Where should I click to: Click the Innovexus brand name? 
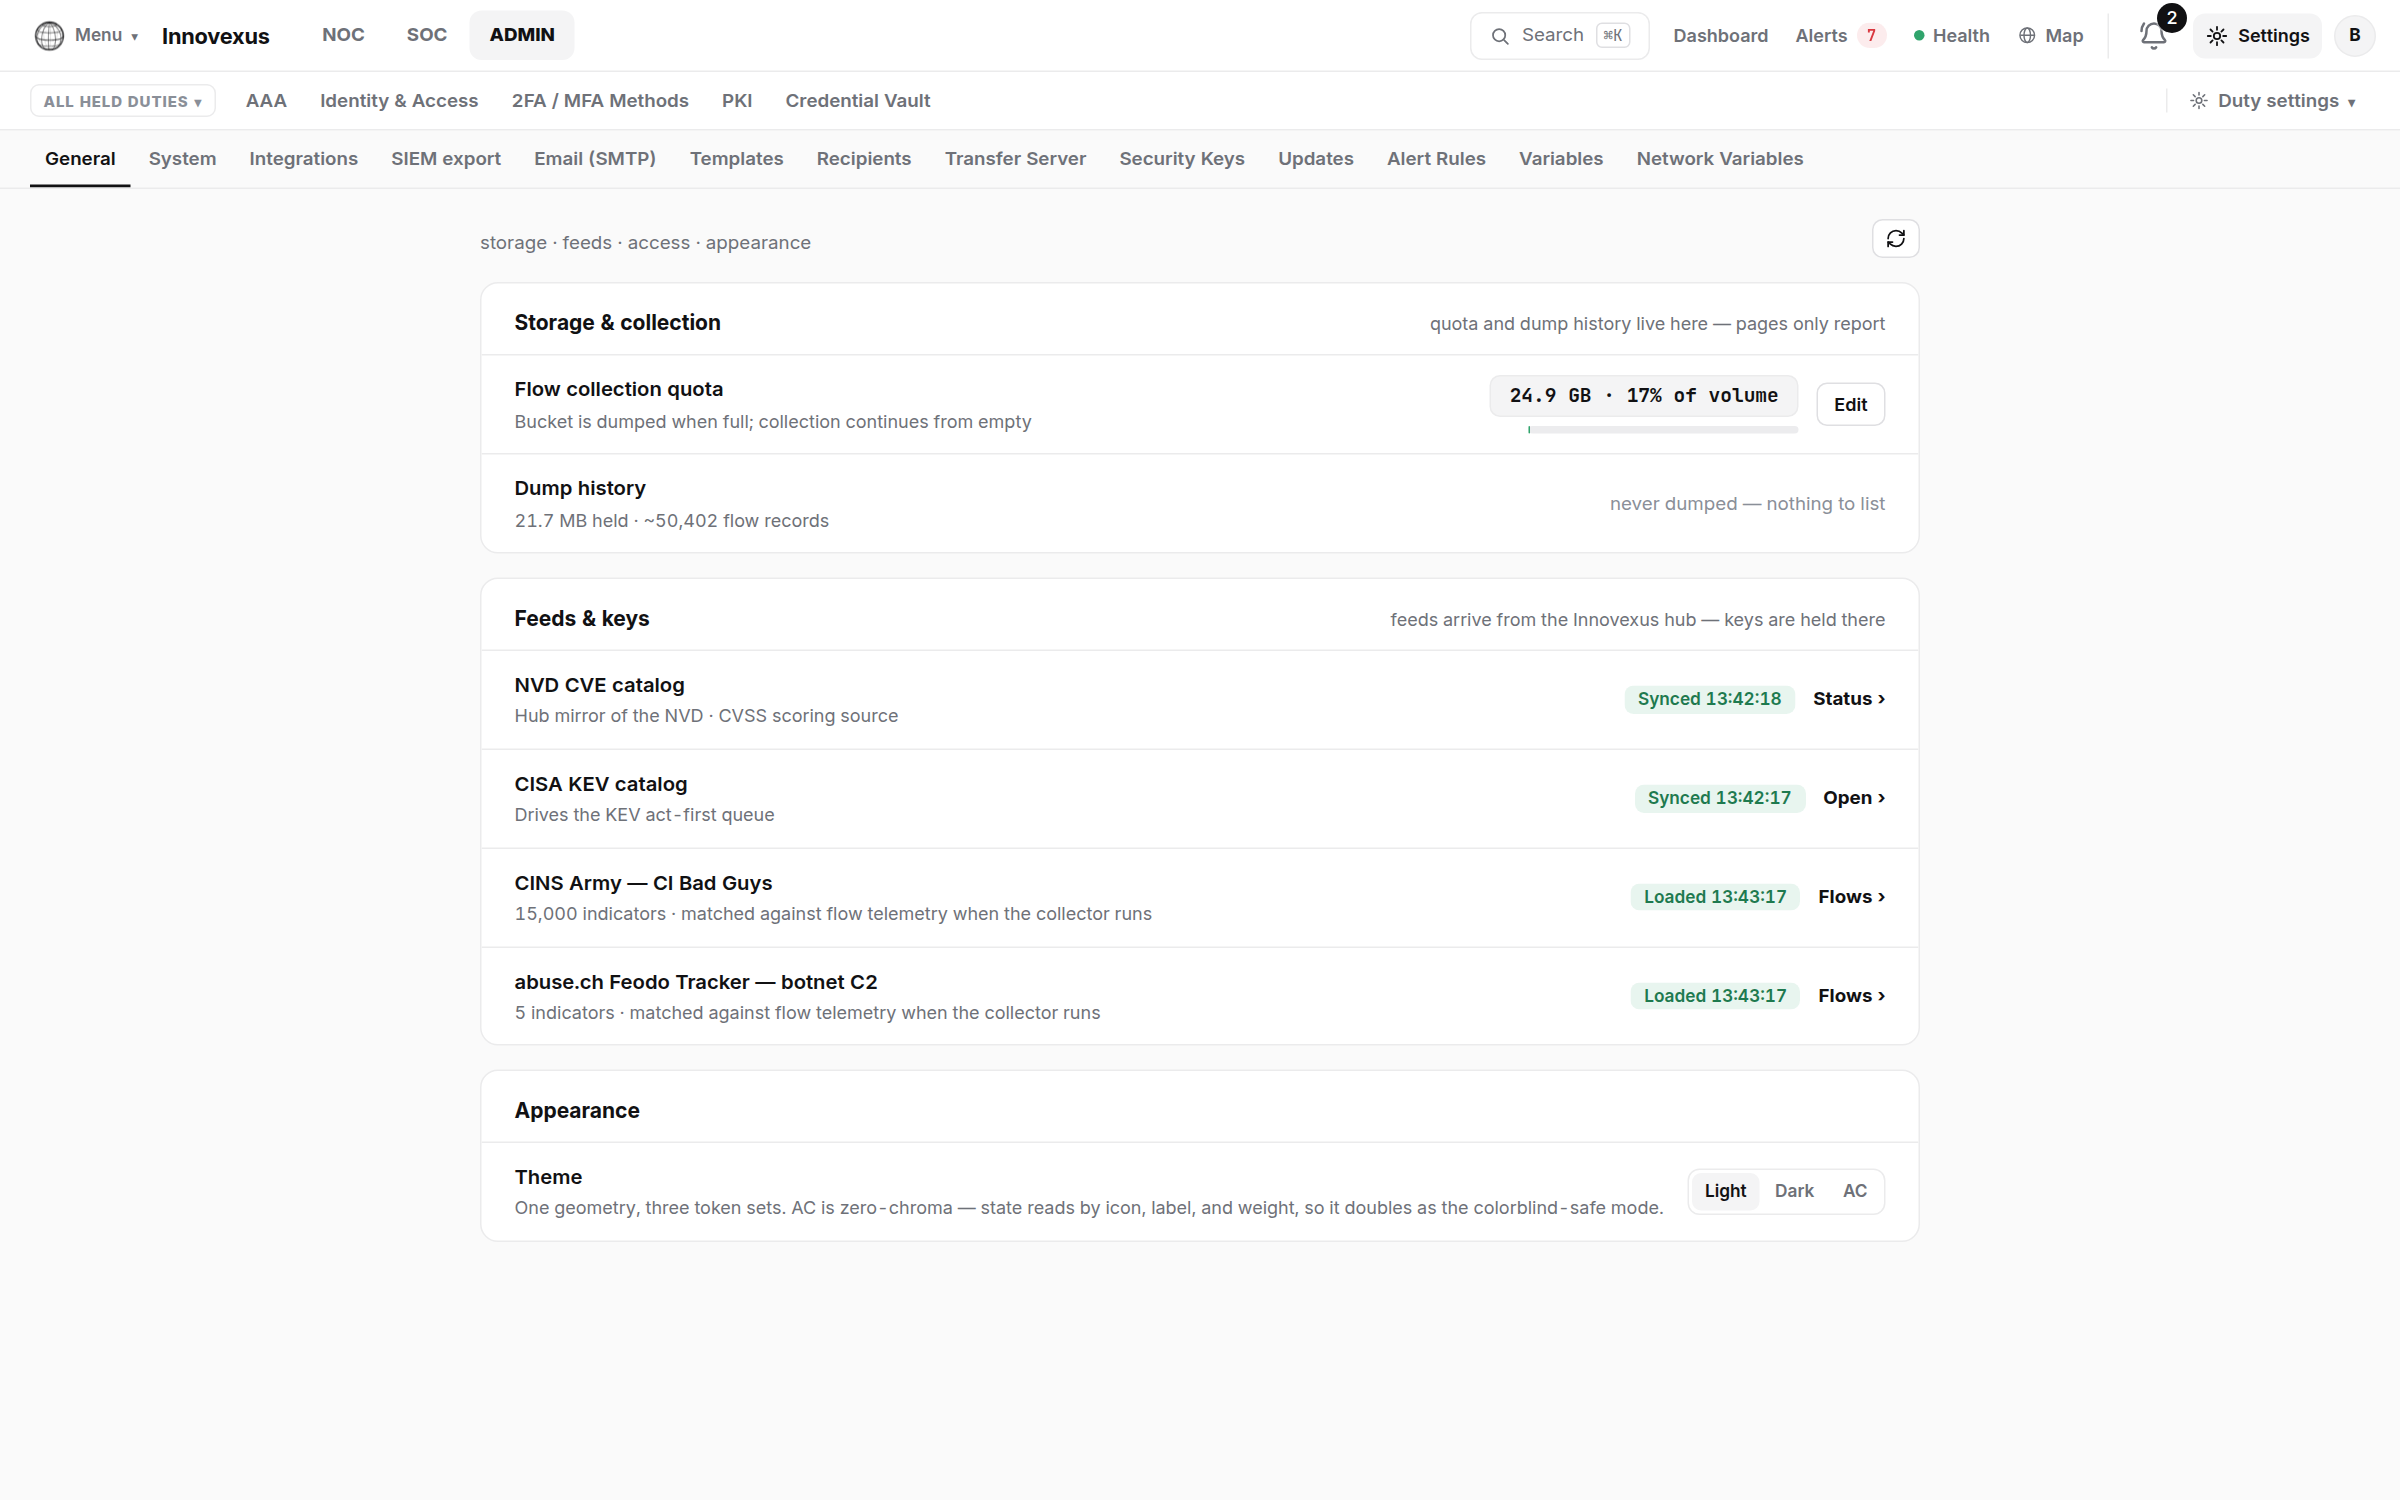click(216, 36)
